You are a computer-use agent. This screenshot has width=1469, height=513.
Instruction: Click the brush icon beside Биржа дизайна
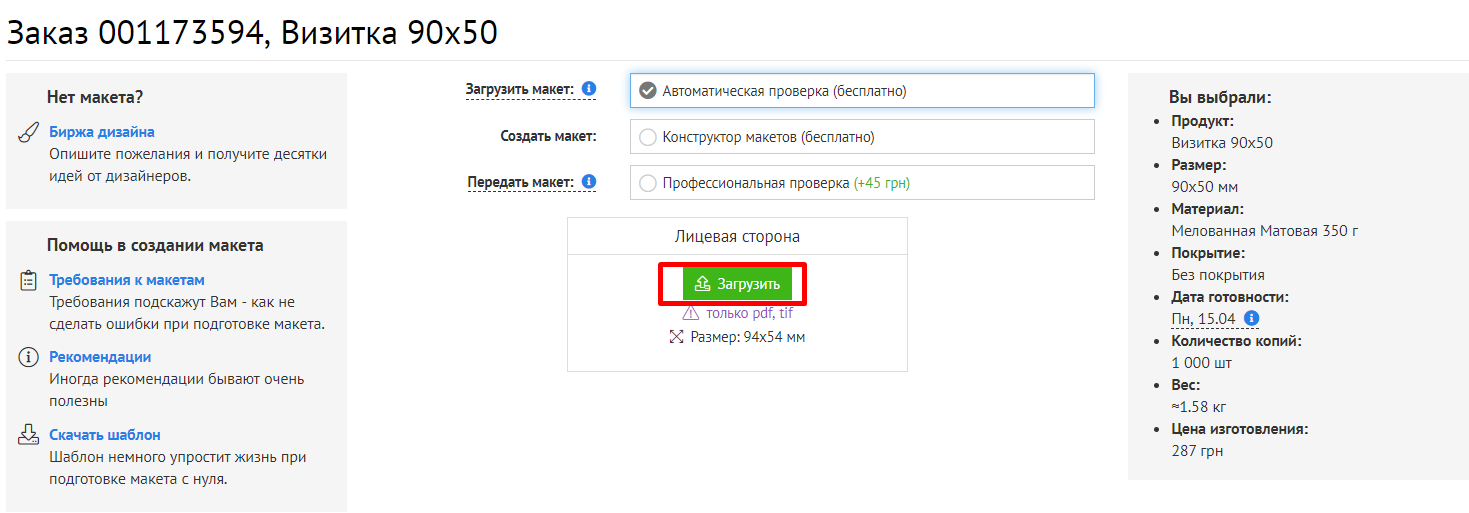click(x=29, y=133)
